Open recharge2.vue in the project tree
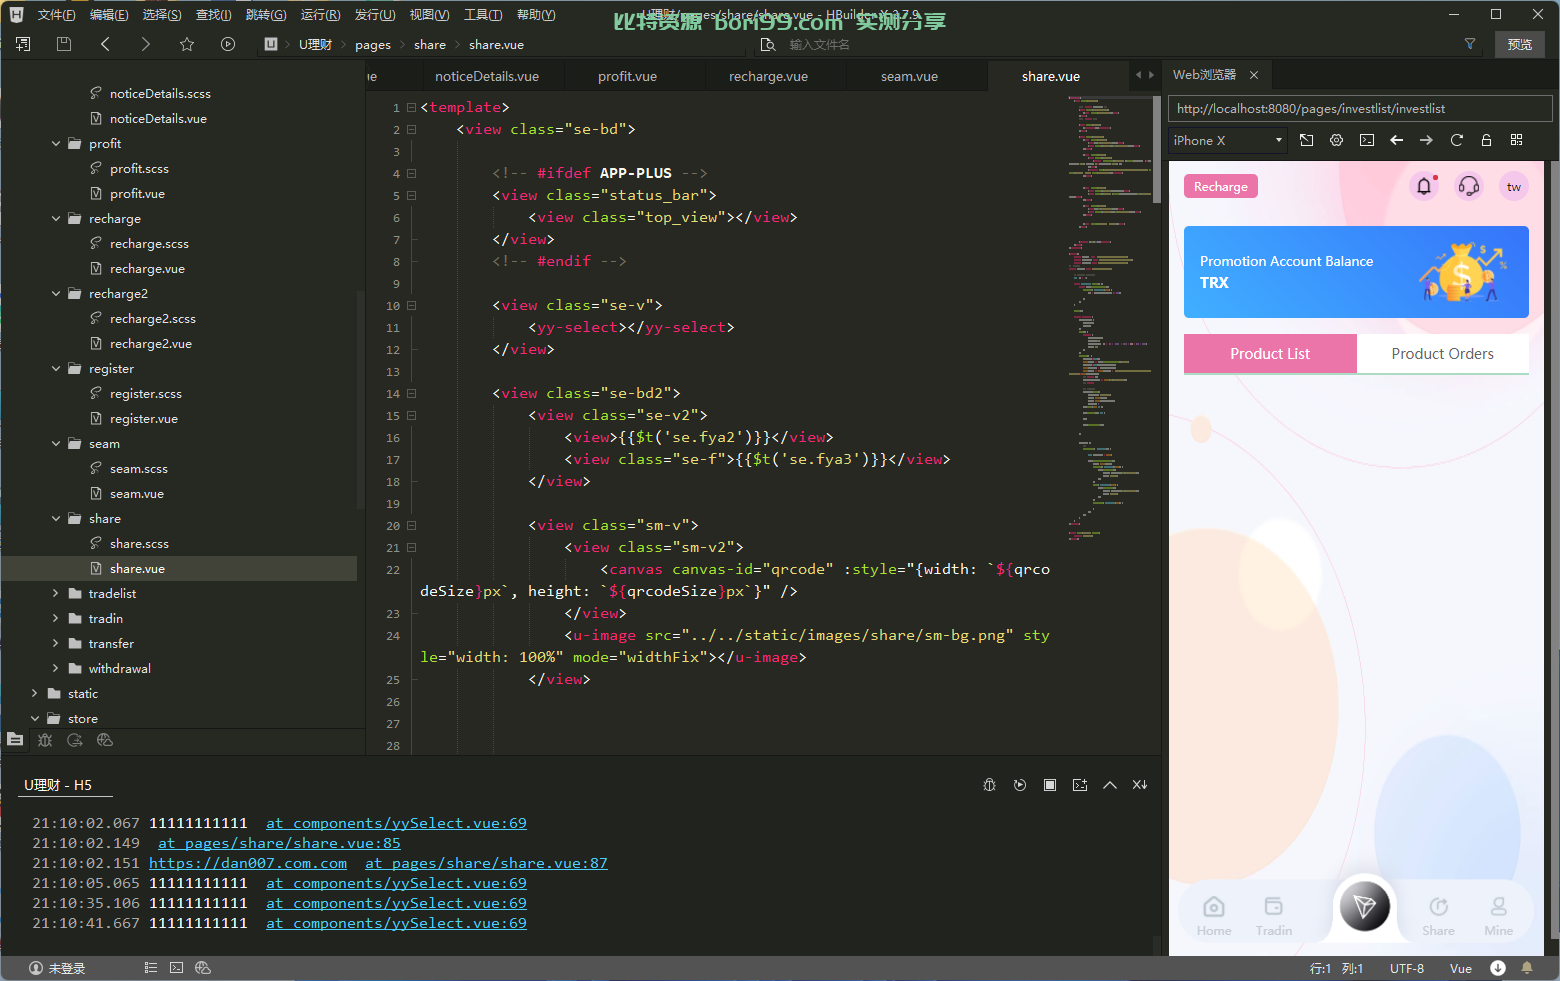 click(150, 344)
